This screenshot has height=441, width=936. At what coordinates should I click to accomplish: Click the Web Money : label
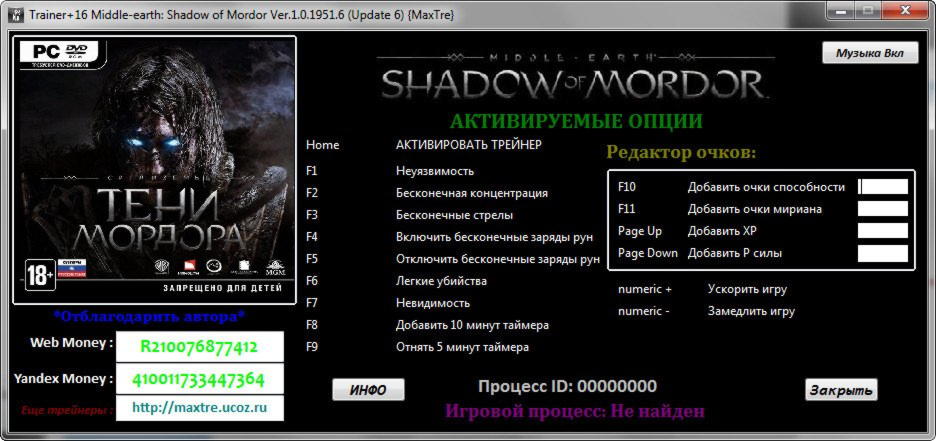coord(71,343)
